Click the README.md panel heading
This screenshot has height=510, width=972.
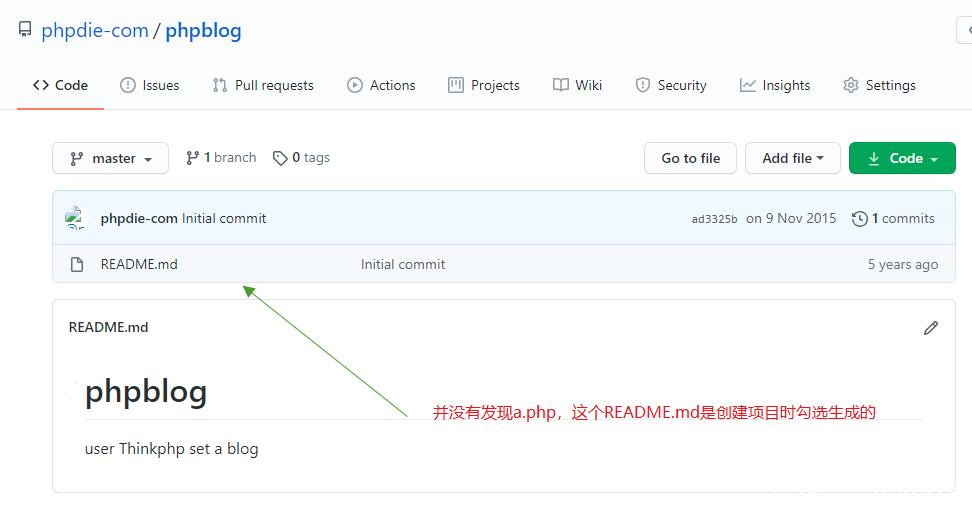point(108,327)
